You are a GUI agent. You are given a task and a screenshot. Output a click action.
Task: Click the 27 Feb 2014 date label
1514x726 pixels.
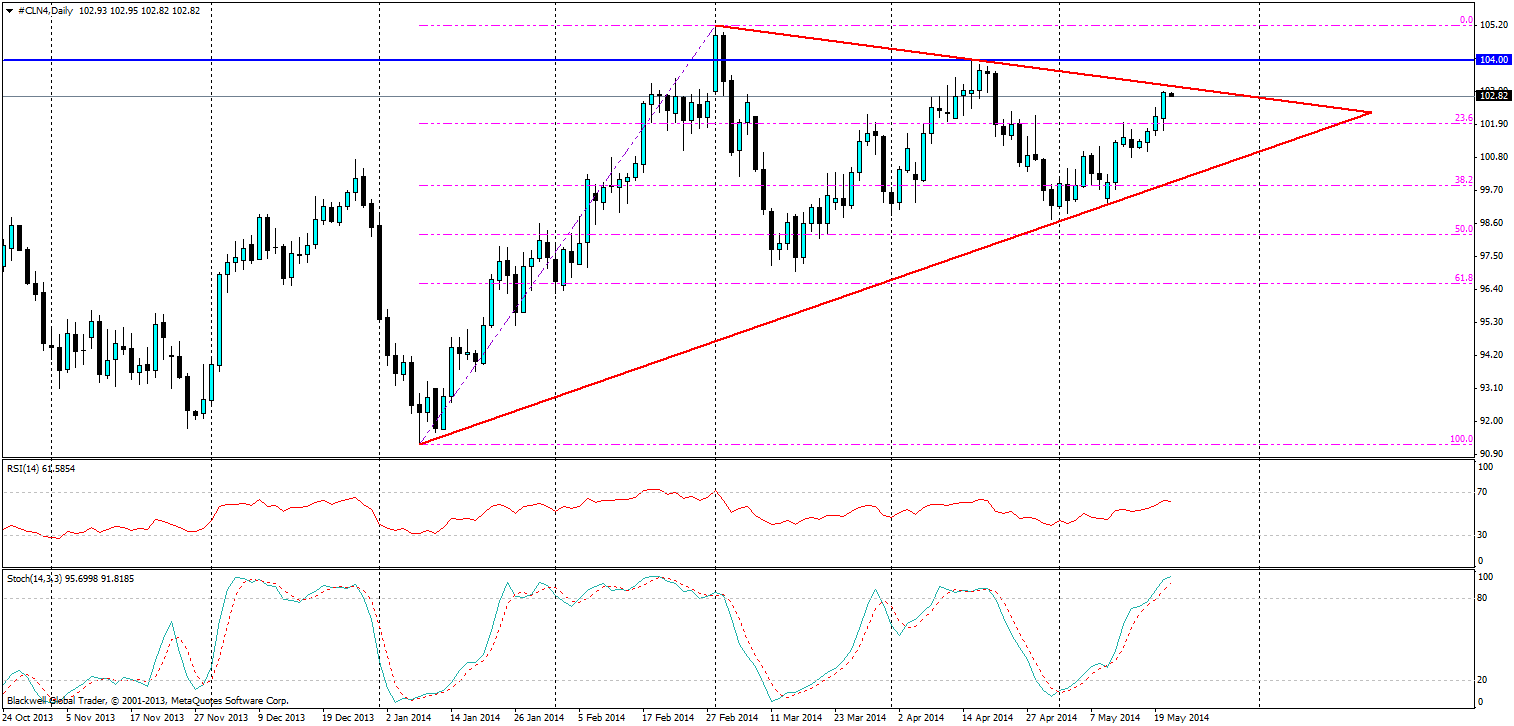point(732,718)
